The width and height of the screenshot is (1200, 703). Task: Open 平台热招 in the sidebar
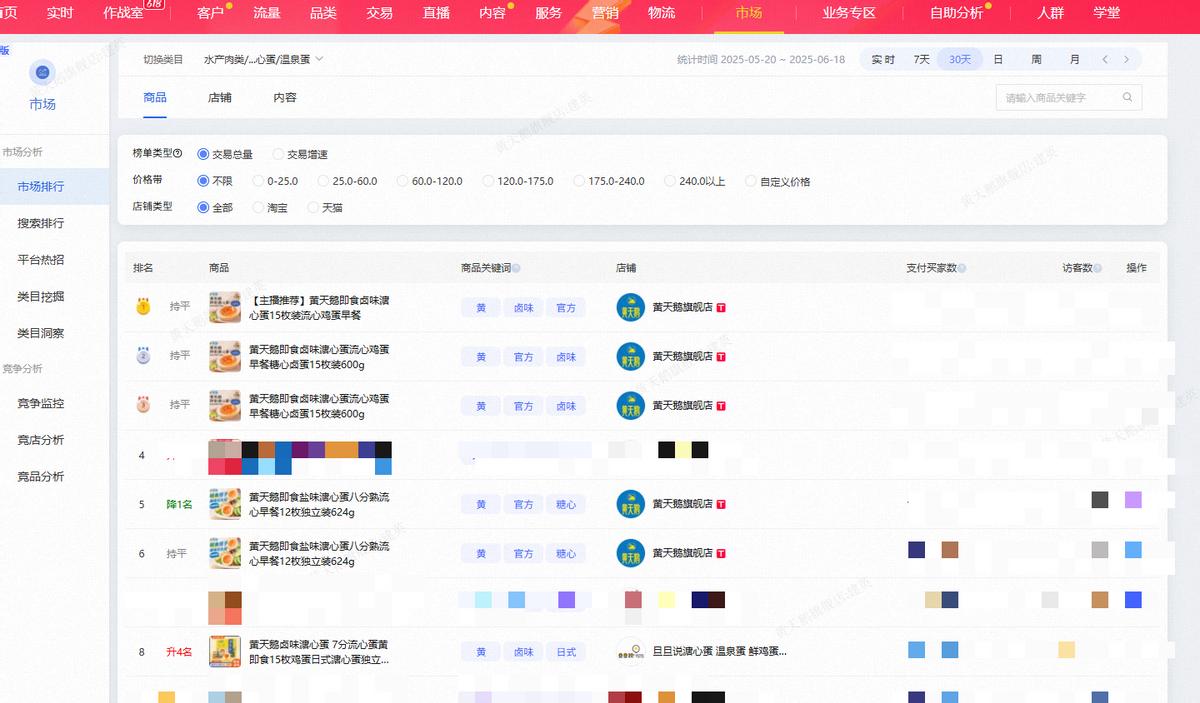(41, 260)
